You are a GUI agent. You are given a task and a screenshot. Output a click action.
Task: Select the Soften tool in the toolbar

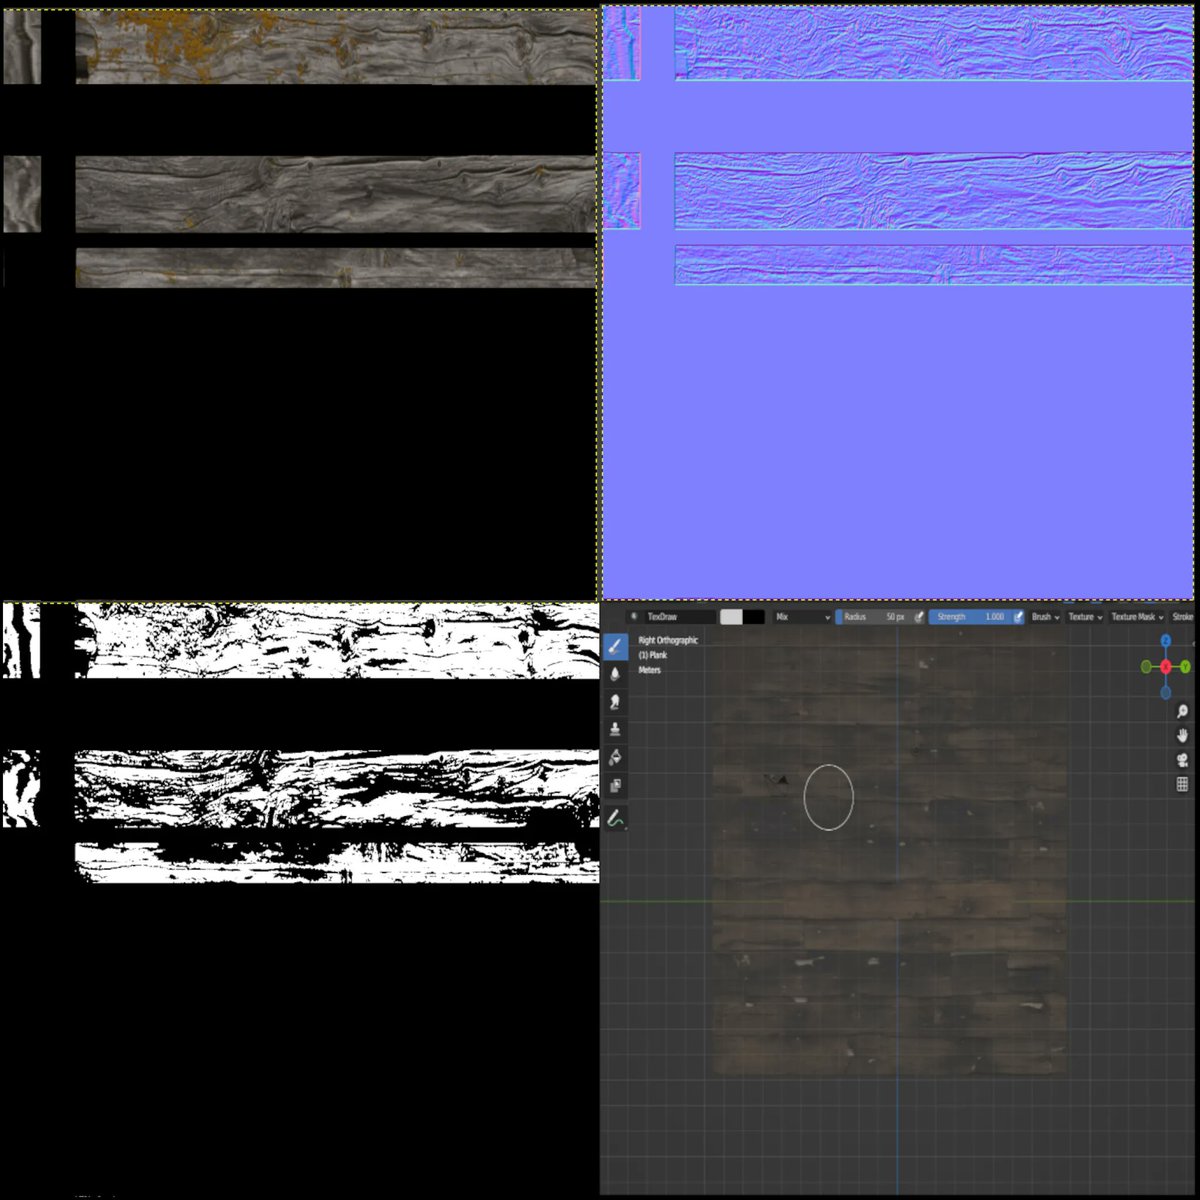(616, 674)
